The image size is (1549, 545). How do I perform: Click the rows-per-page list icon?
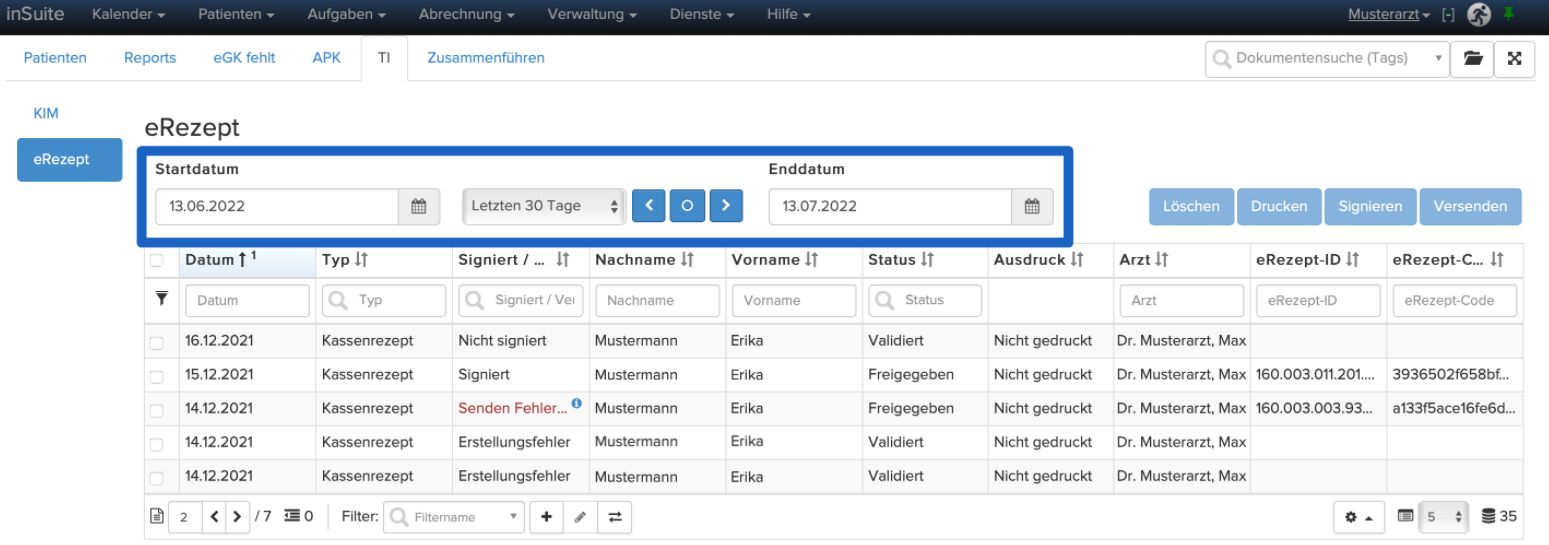click(x=1405, y=517)
